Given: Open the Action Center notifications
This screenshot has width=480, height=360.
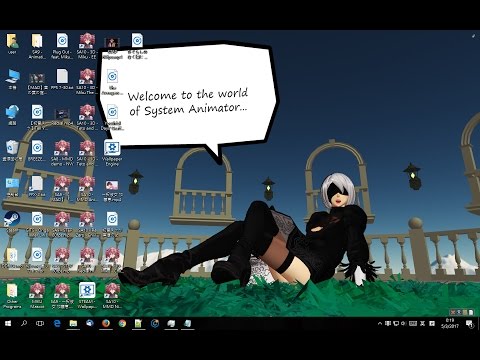Looking at the screenshot, I should pos(470,323).
